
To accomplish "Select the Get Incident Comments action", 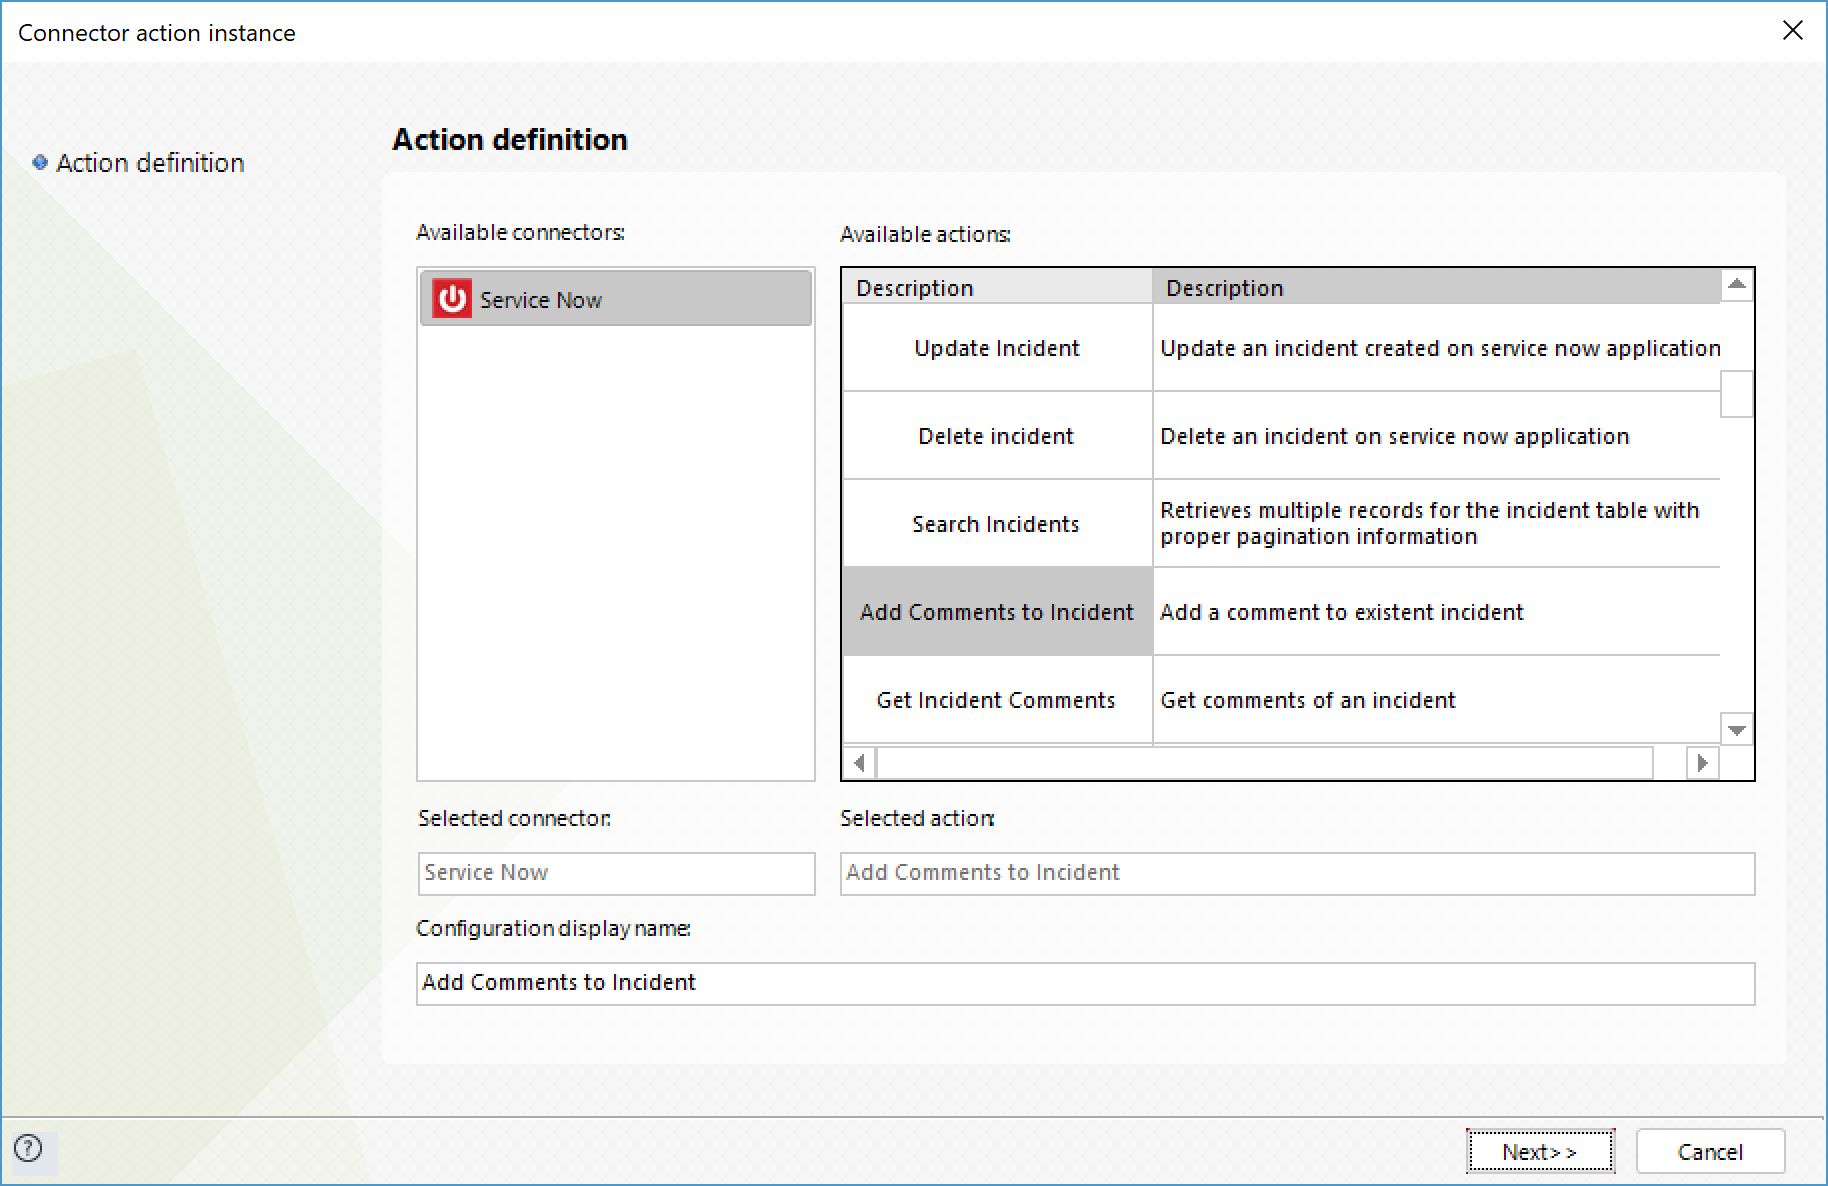I will point(997,700).
